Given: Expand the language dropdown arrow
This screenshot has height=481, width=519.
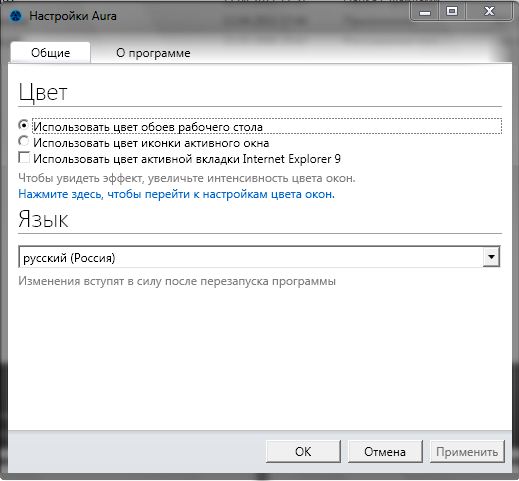Looking at the screenshot, I should tap(491, 257).
